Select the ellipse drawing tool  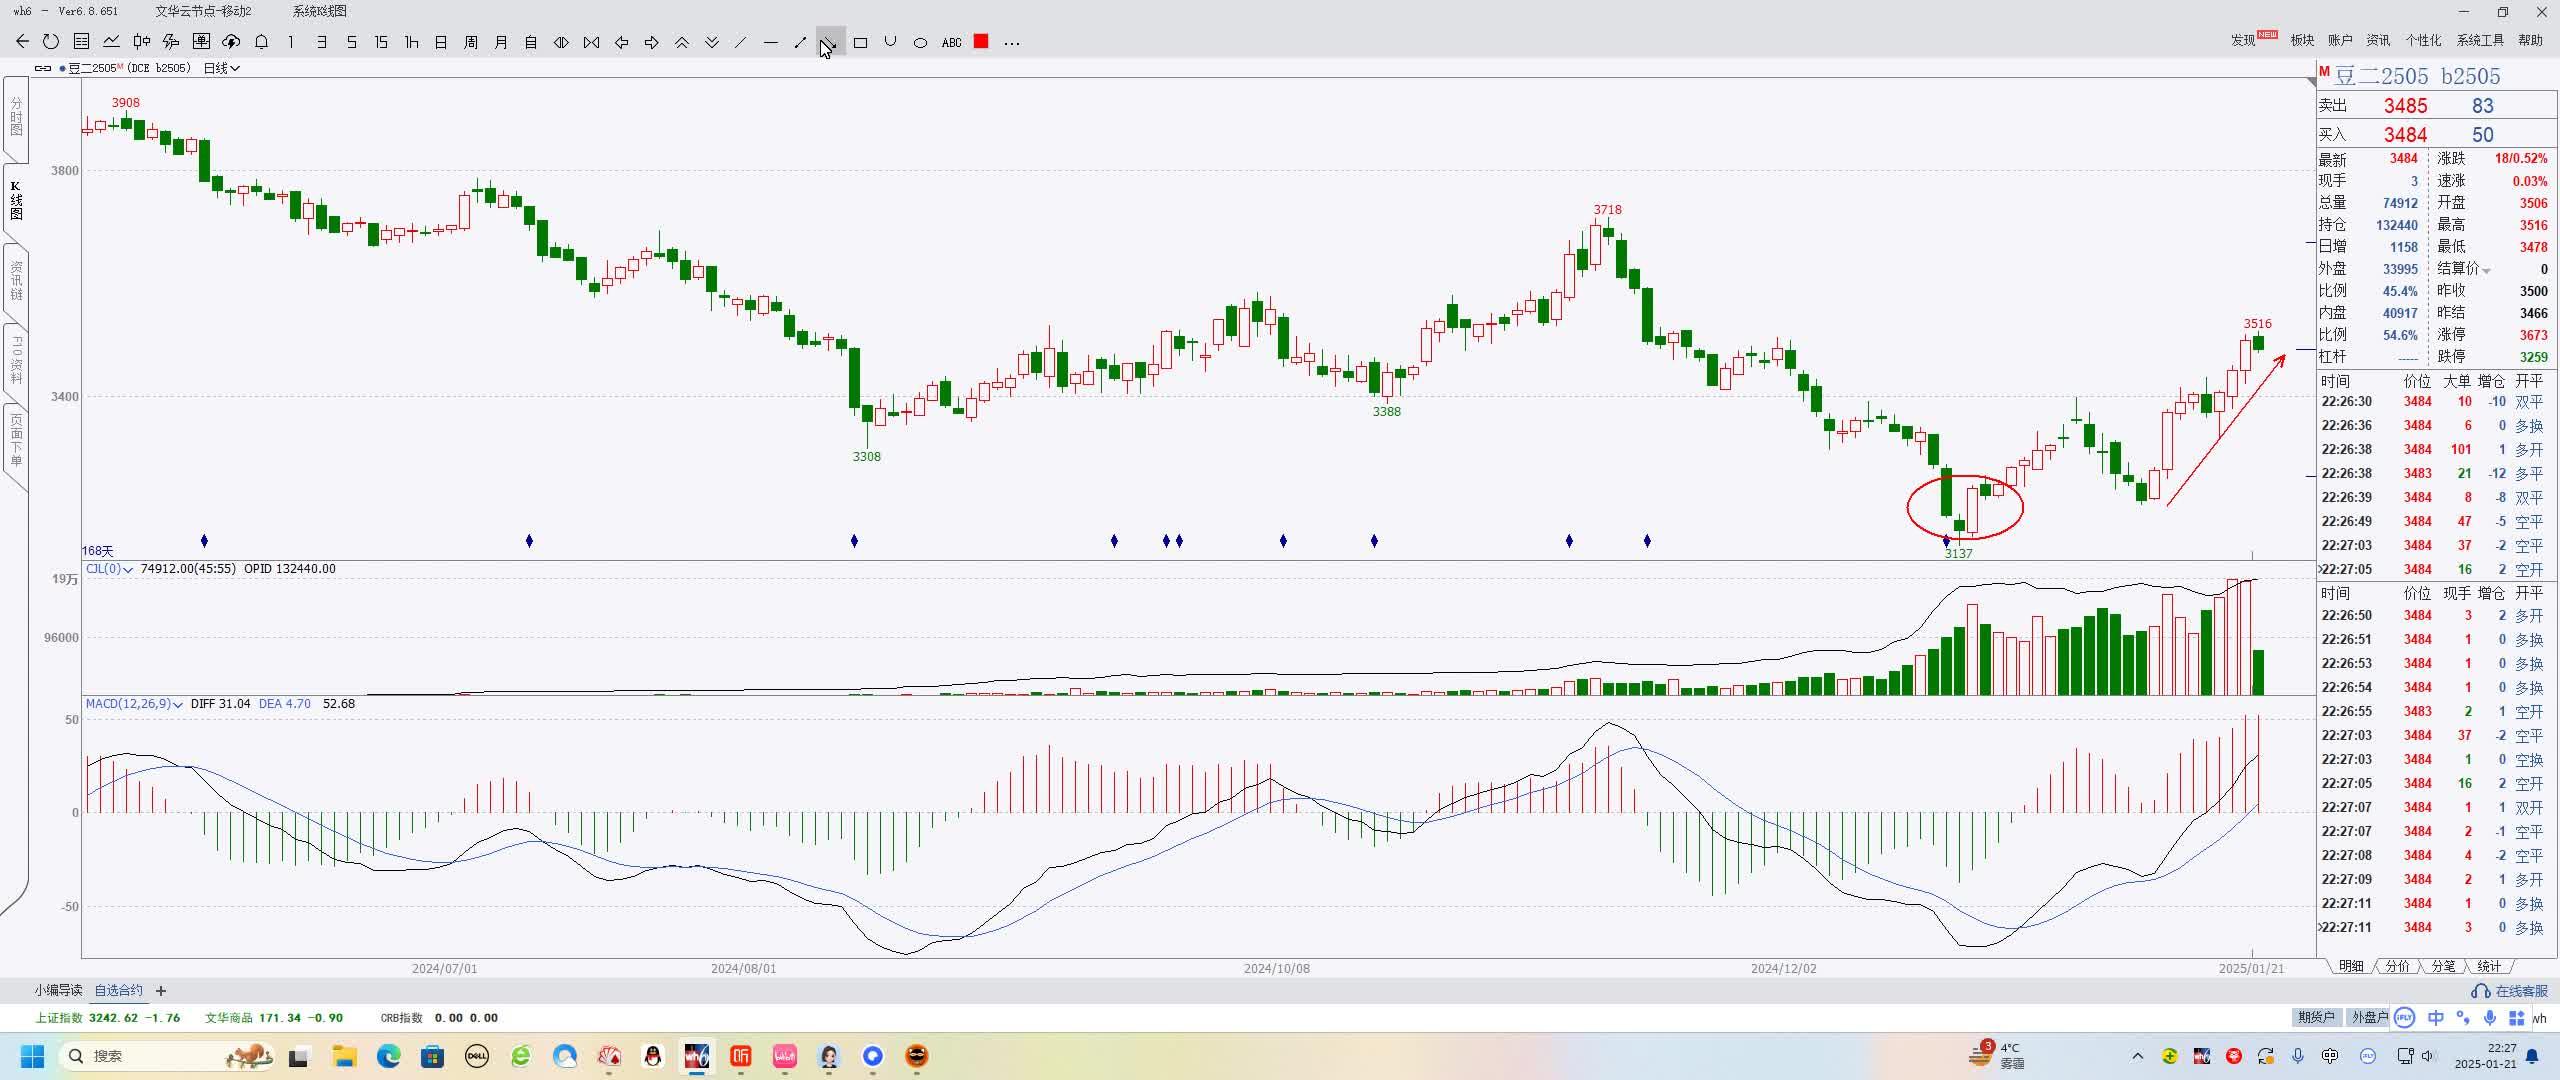[x=920, y=42]
